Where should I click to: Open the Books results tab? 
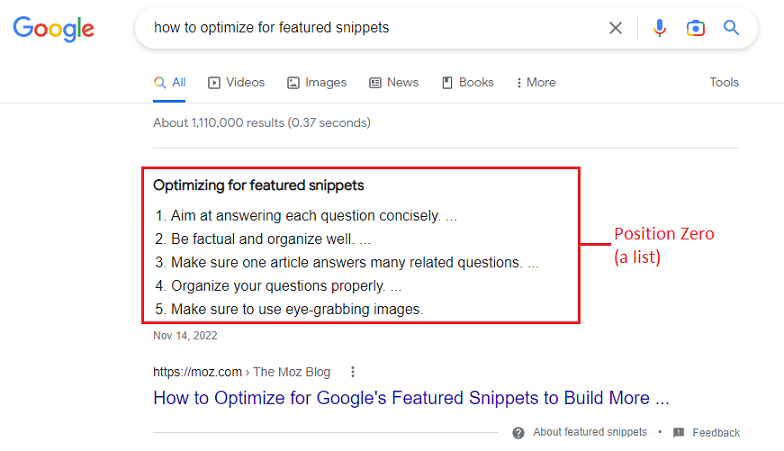tap(468, 82)
